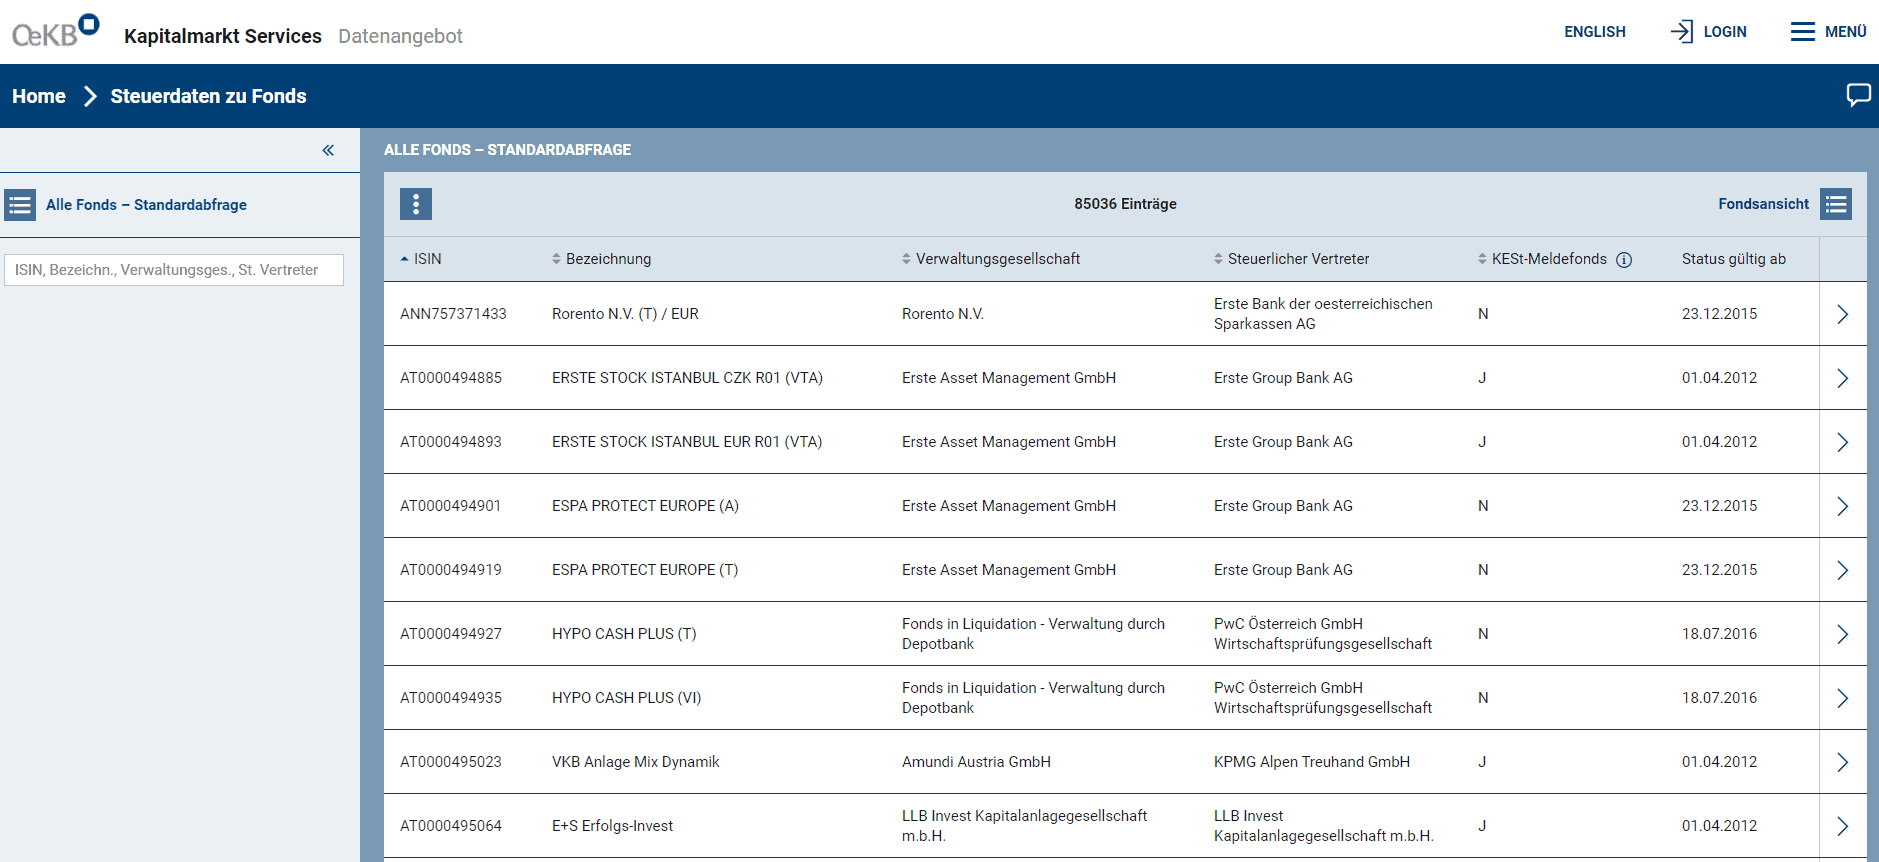Open Datenangebot link
The width and height of the screenshot is (1879, 862).
pyautogui.click(x=400, y=36)
